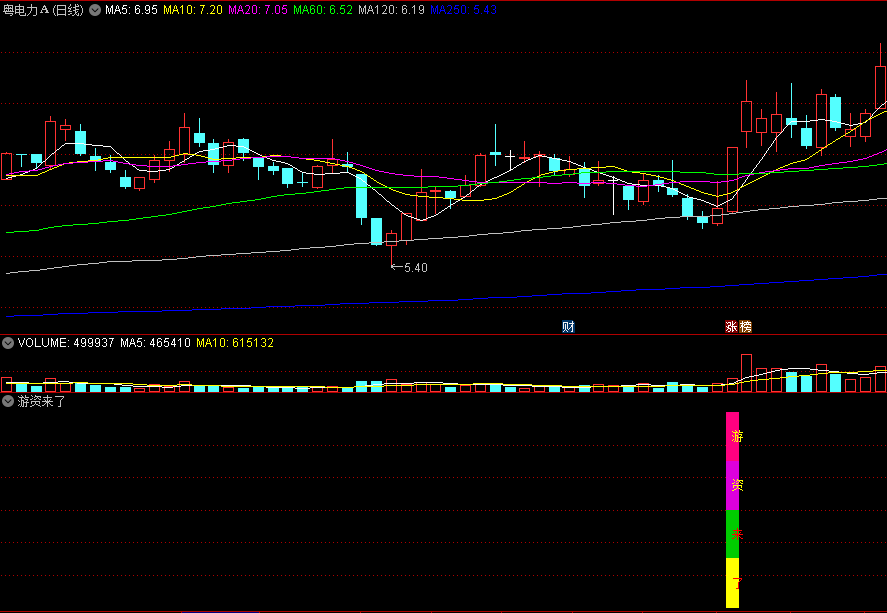Click the MA60: 6.52 price label
The image size is (887, 613).
(323, 10)
